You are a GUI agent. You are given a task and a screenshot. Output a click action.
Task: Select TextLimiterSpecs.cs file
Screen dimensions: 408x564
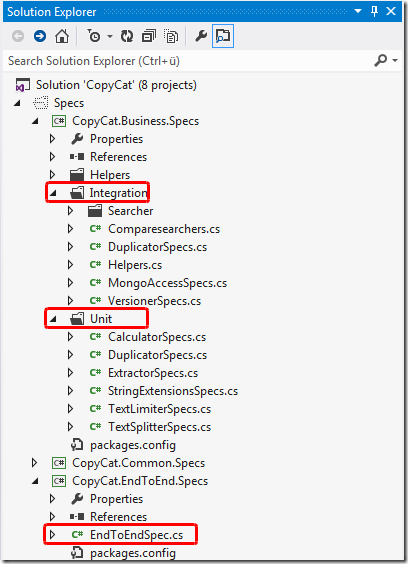point(160,409)
